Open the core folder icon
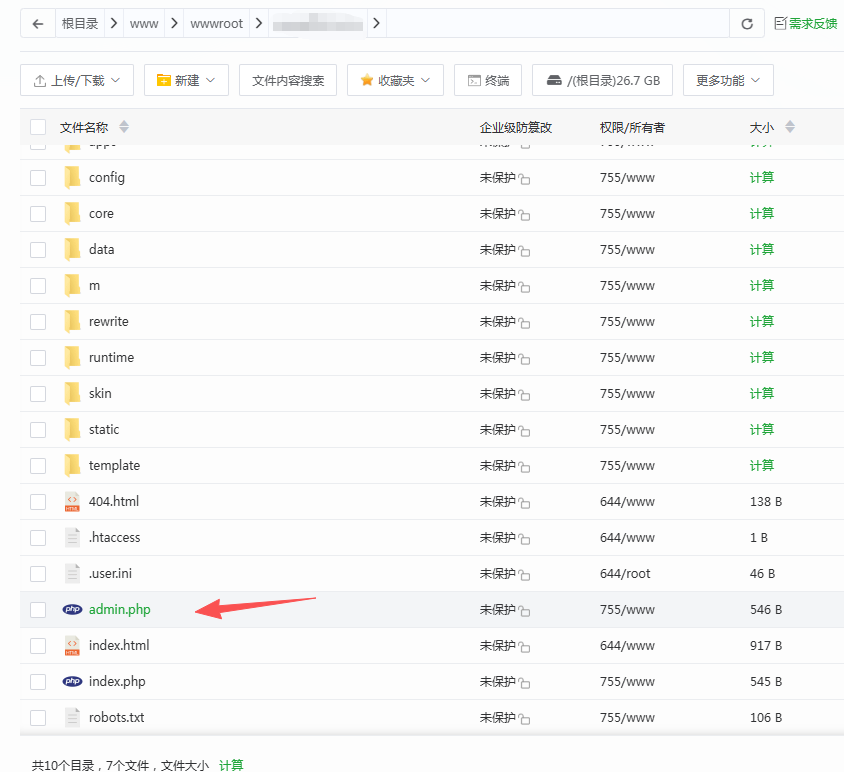Viewport: 844px width, 772px height. tap(72, 214)
